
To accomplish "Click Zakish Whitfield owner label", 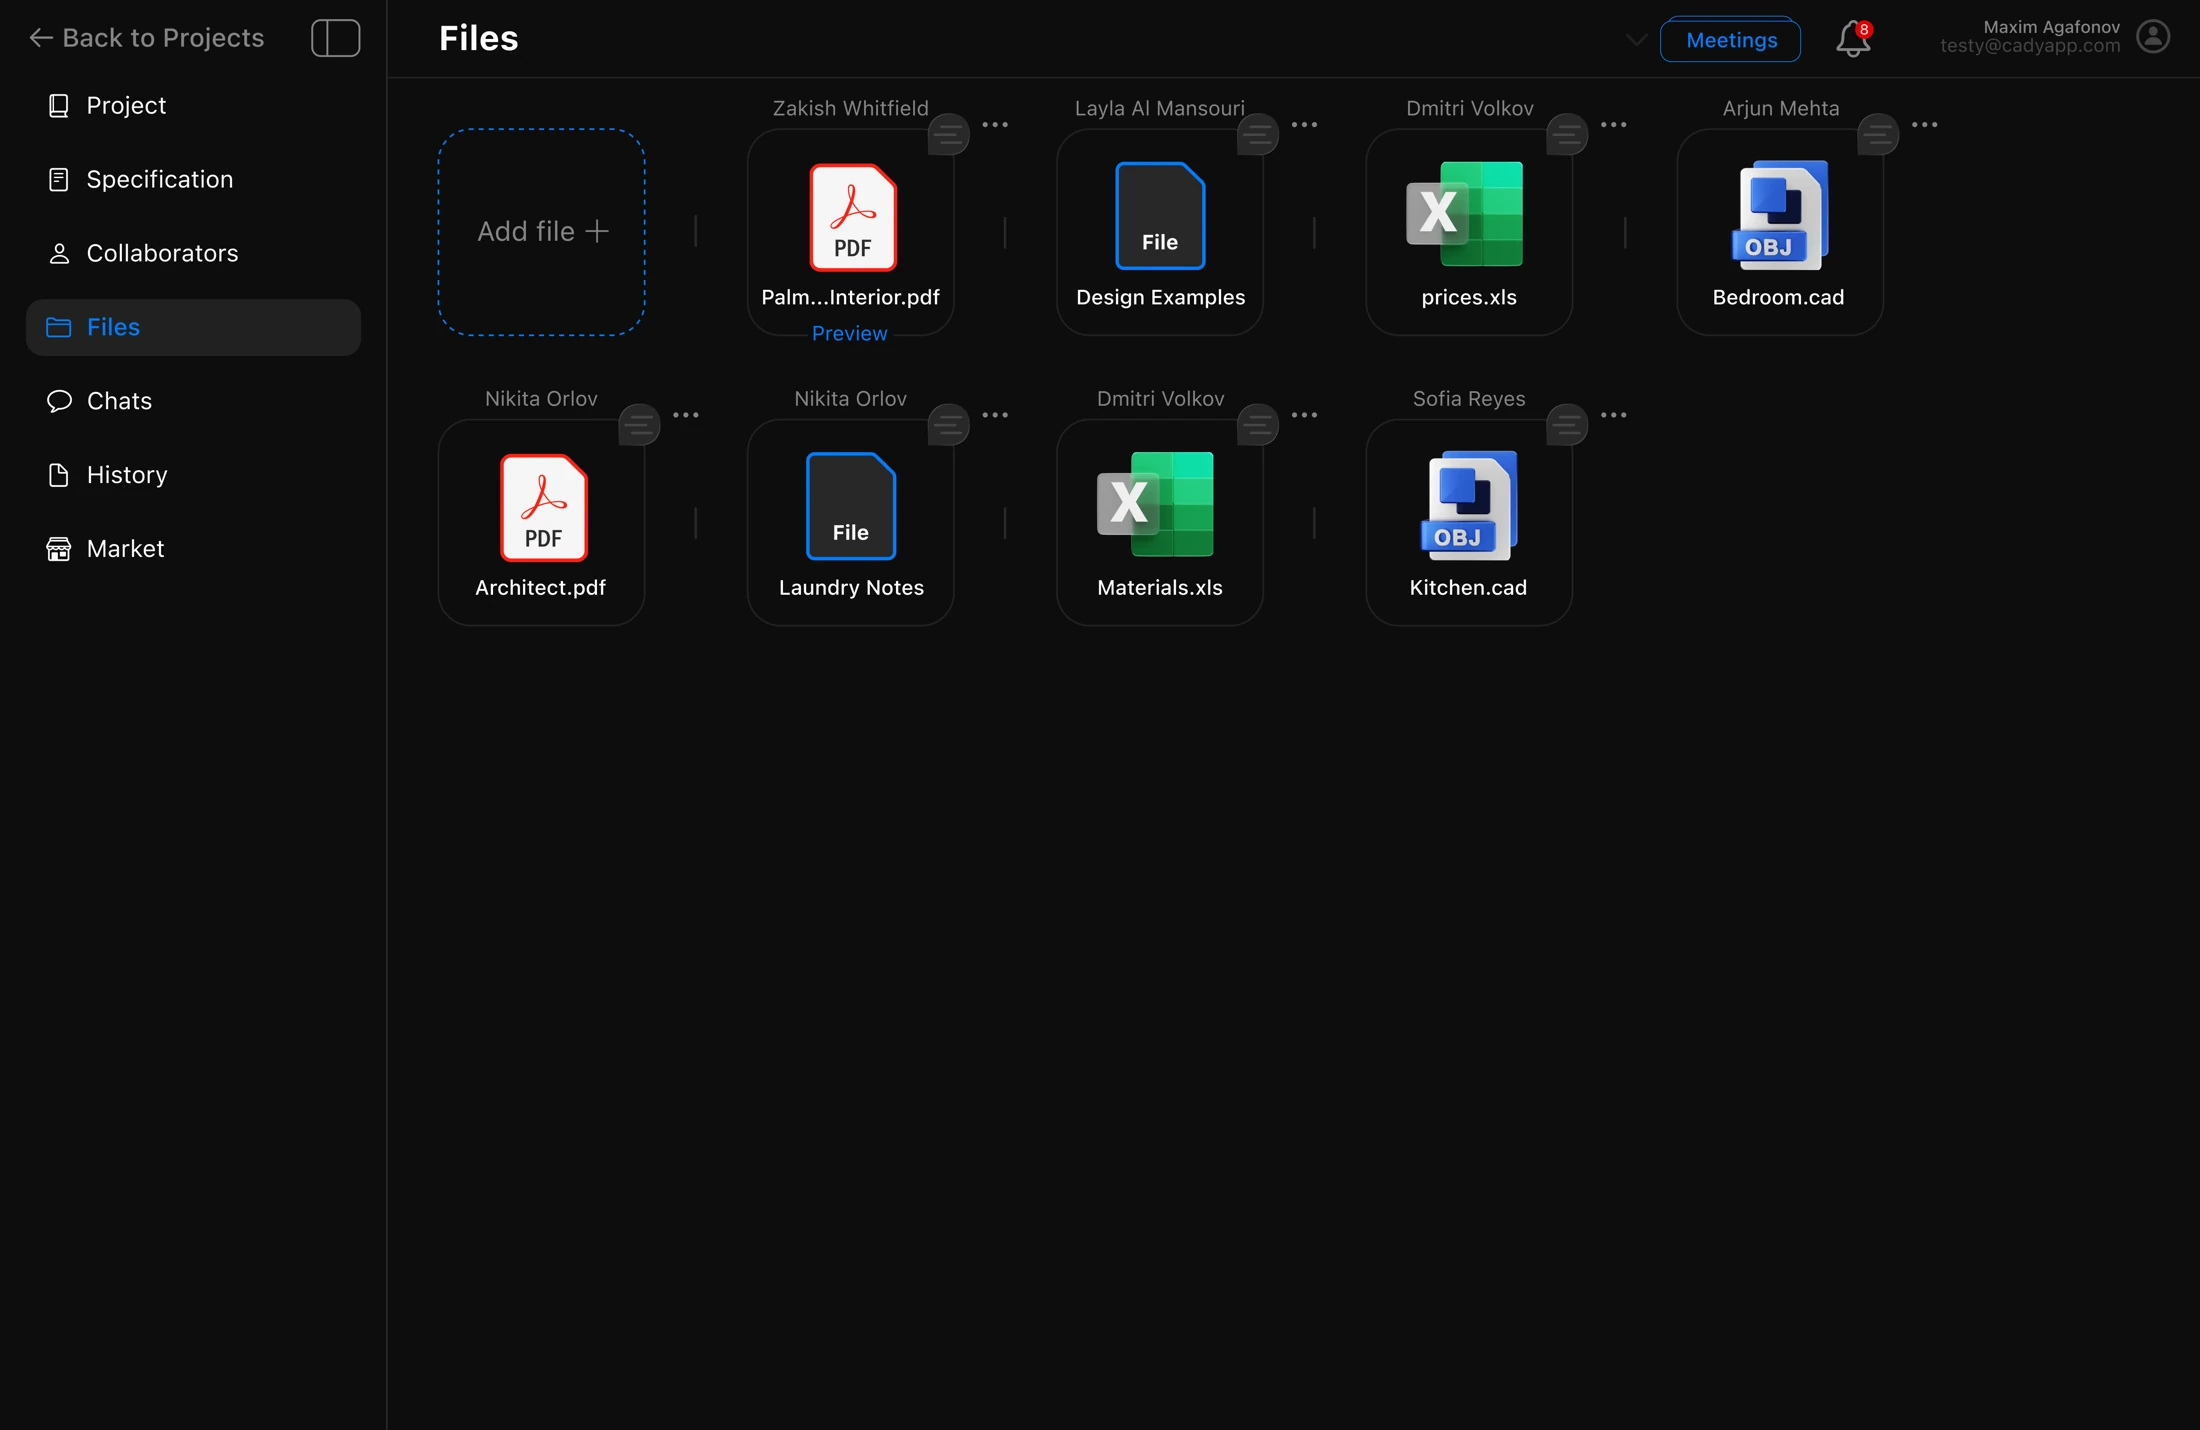I will 850,108.
